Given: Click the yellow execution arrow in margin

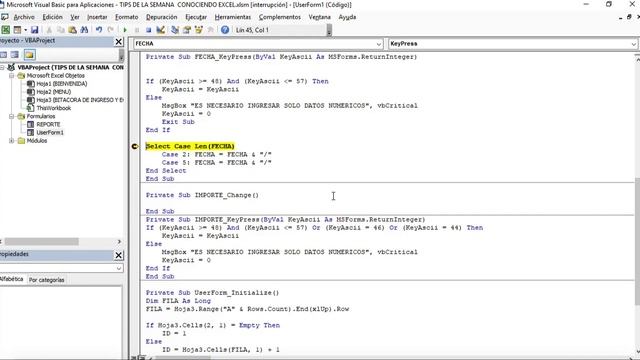Looking at the screenshot, I should point(135,146).
